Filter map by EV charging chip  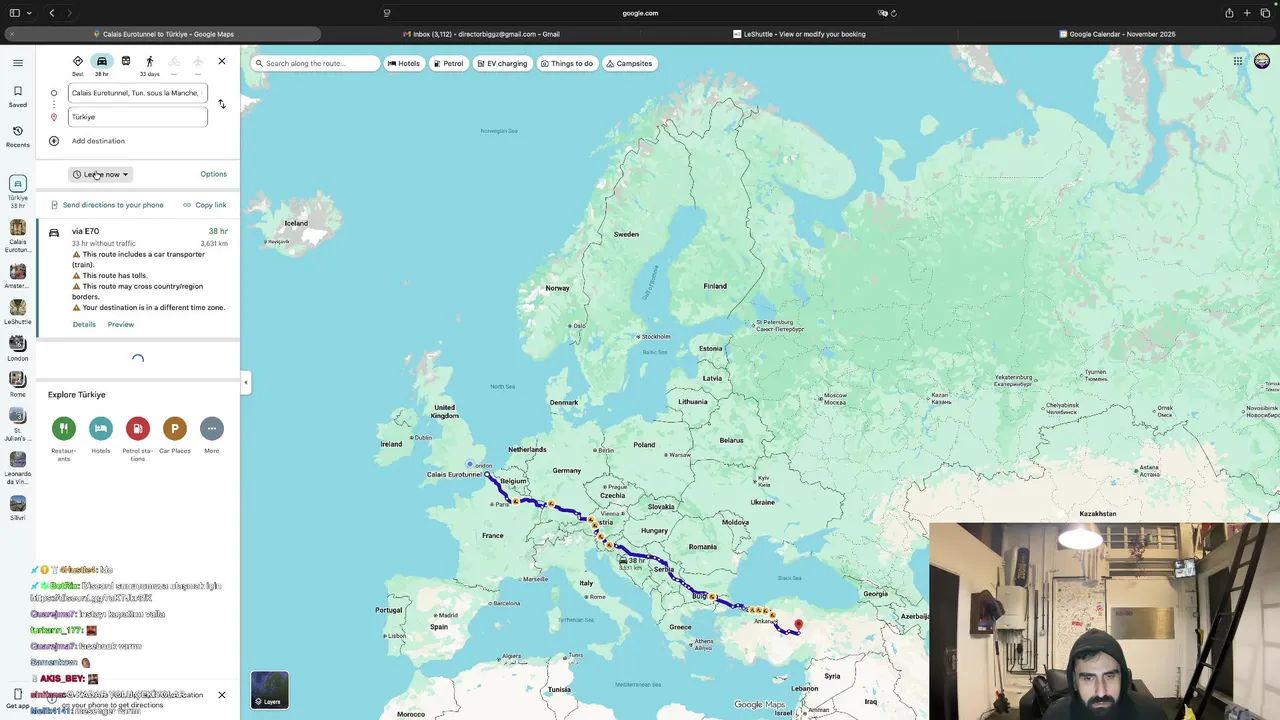(x=502, y=63)
